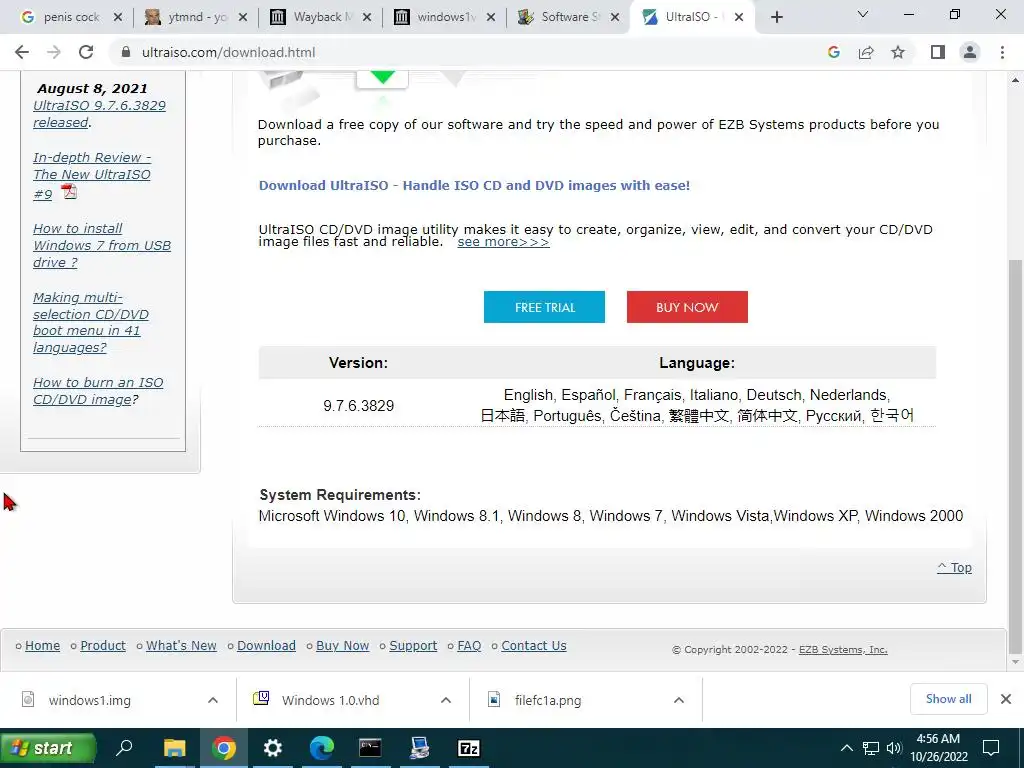Show hidden system tray icons
Screen dimensions: 1024x768
coord(846,748)
